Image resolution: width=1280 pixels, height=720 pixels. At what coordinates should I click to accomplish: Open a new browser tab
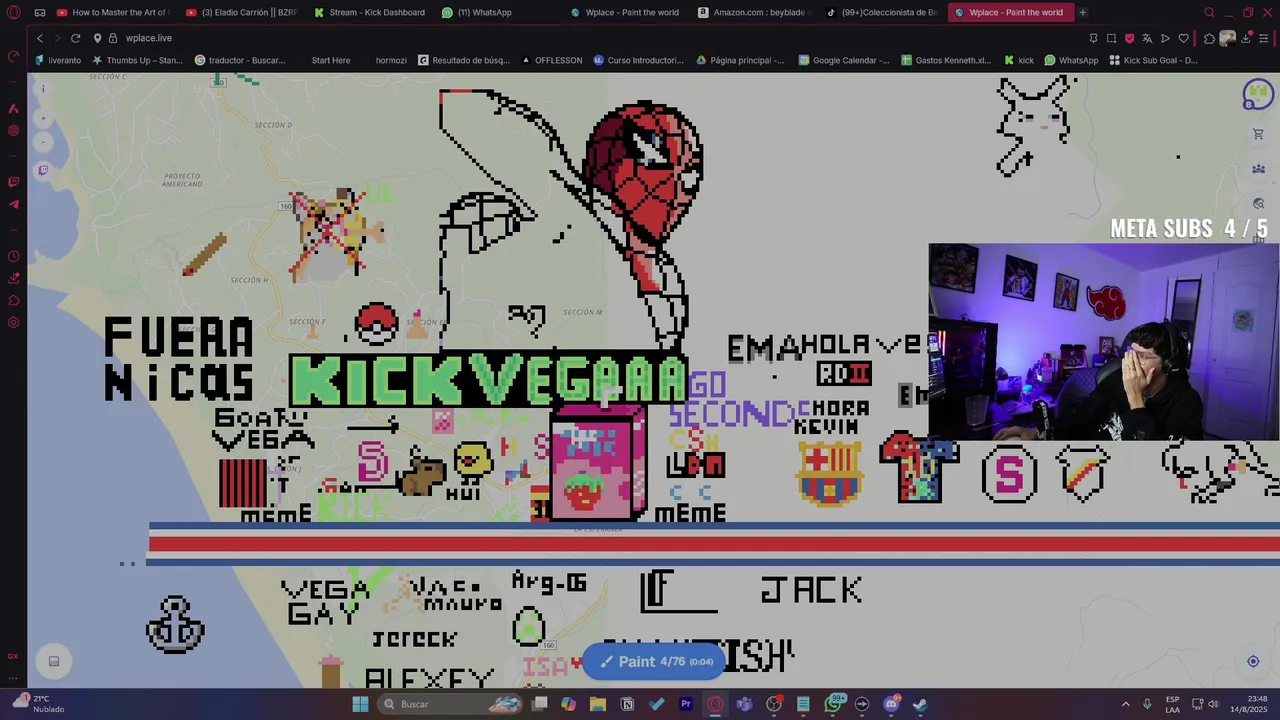pos(1082,12)
